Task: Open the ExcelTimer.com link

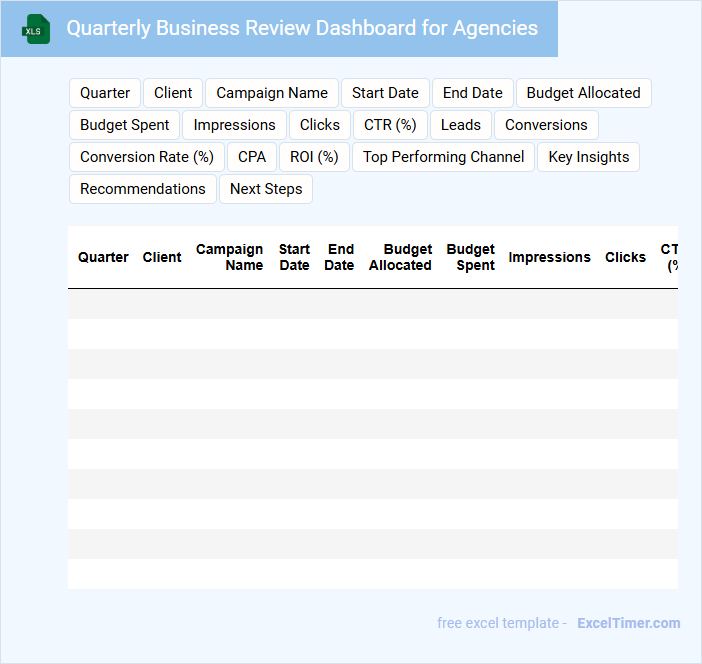Action: [628, 623]
